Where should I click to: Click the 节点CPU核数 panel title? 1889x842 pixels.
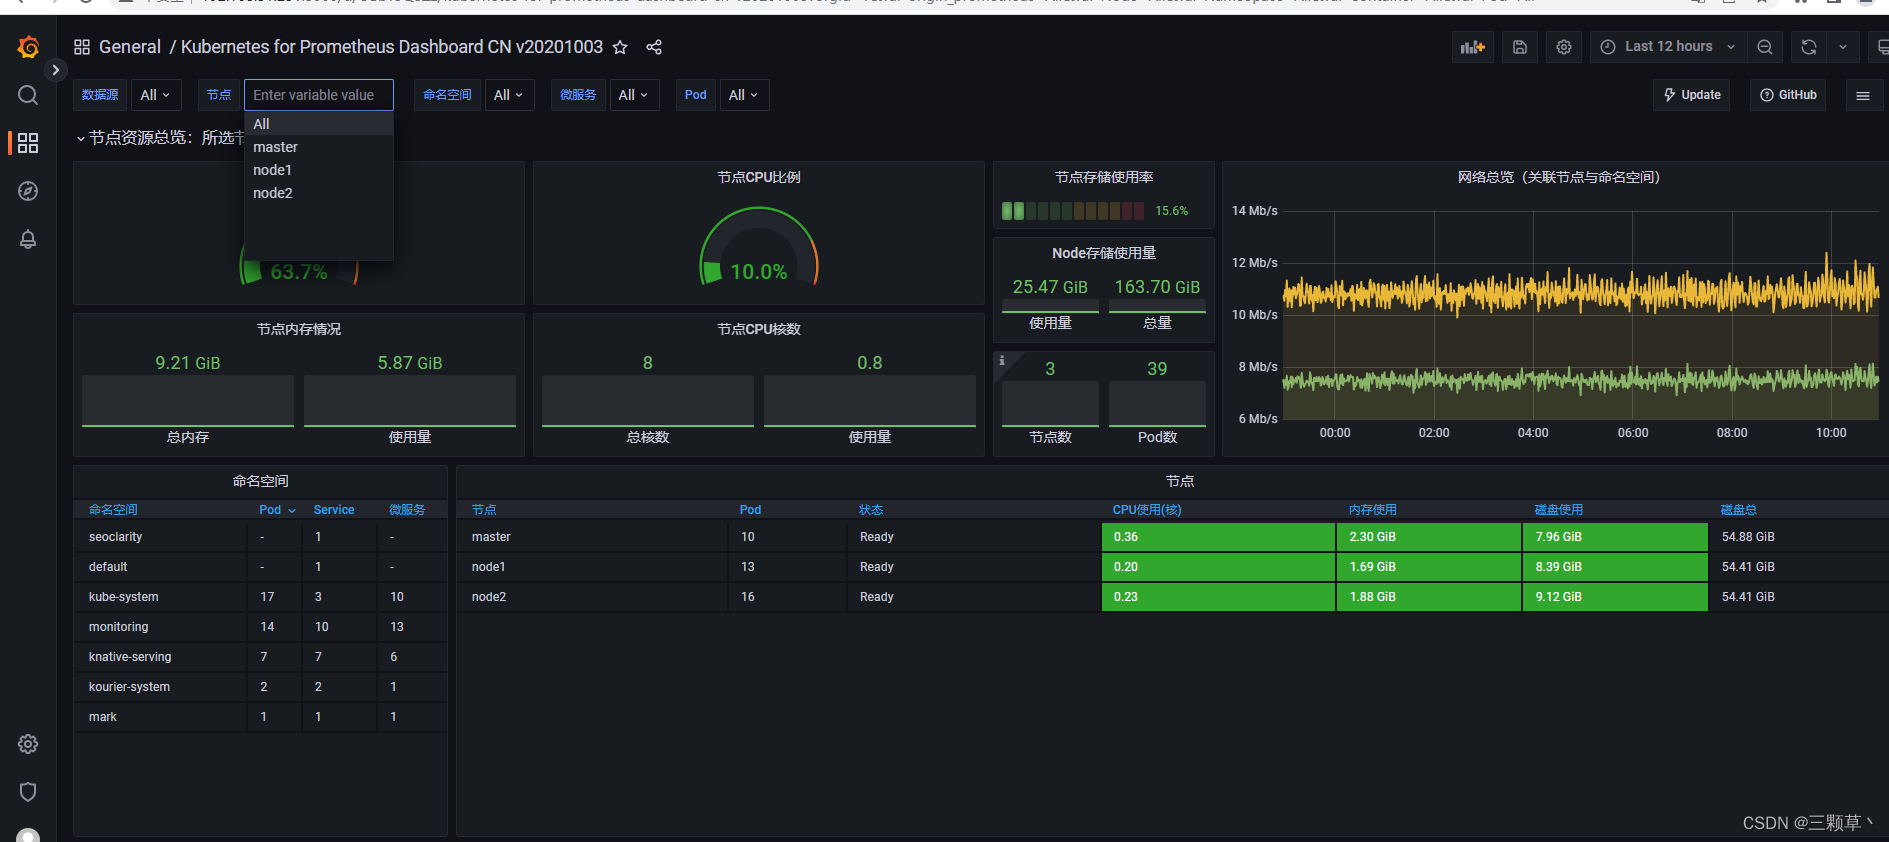point(759,329)
